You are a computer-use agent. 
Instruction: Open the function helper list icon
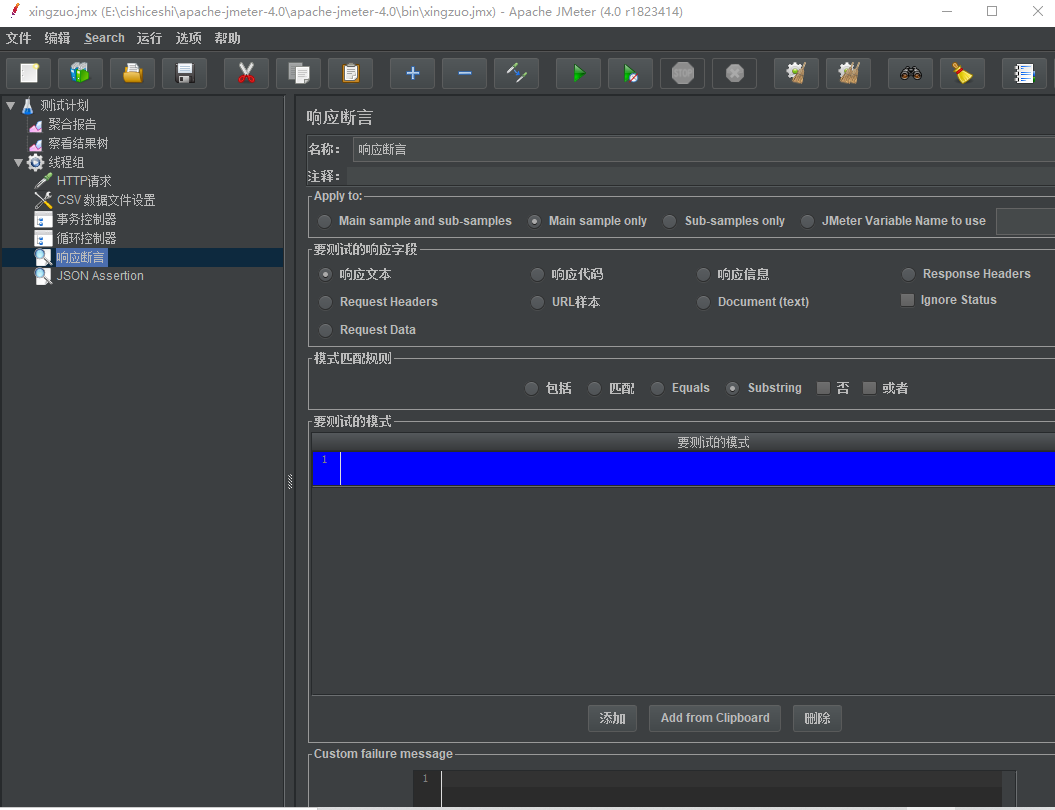pos(1024,73)
